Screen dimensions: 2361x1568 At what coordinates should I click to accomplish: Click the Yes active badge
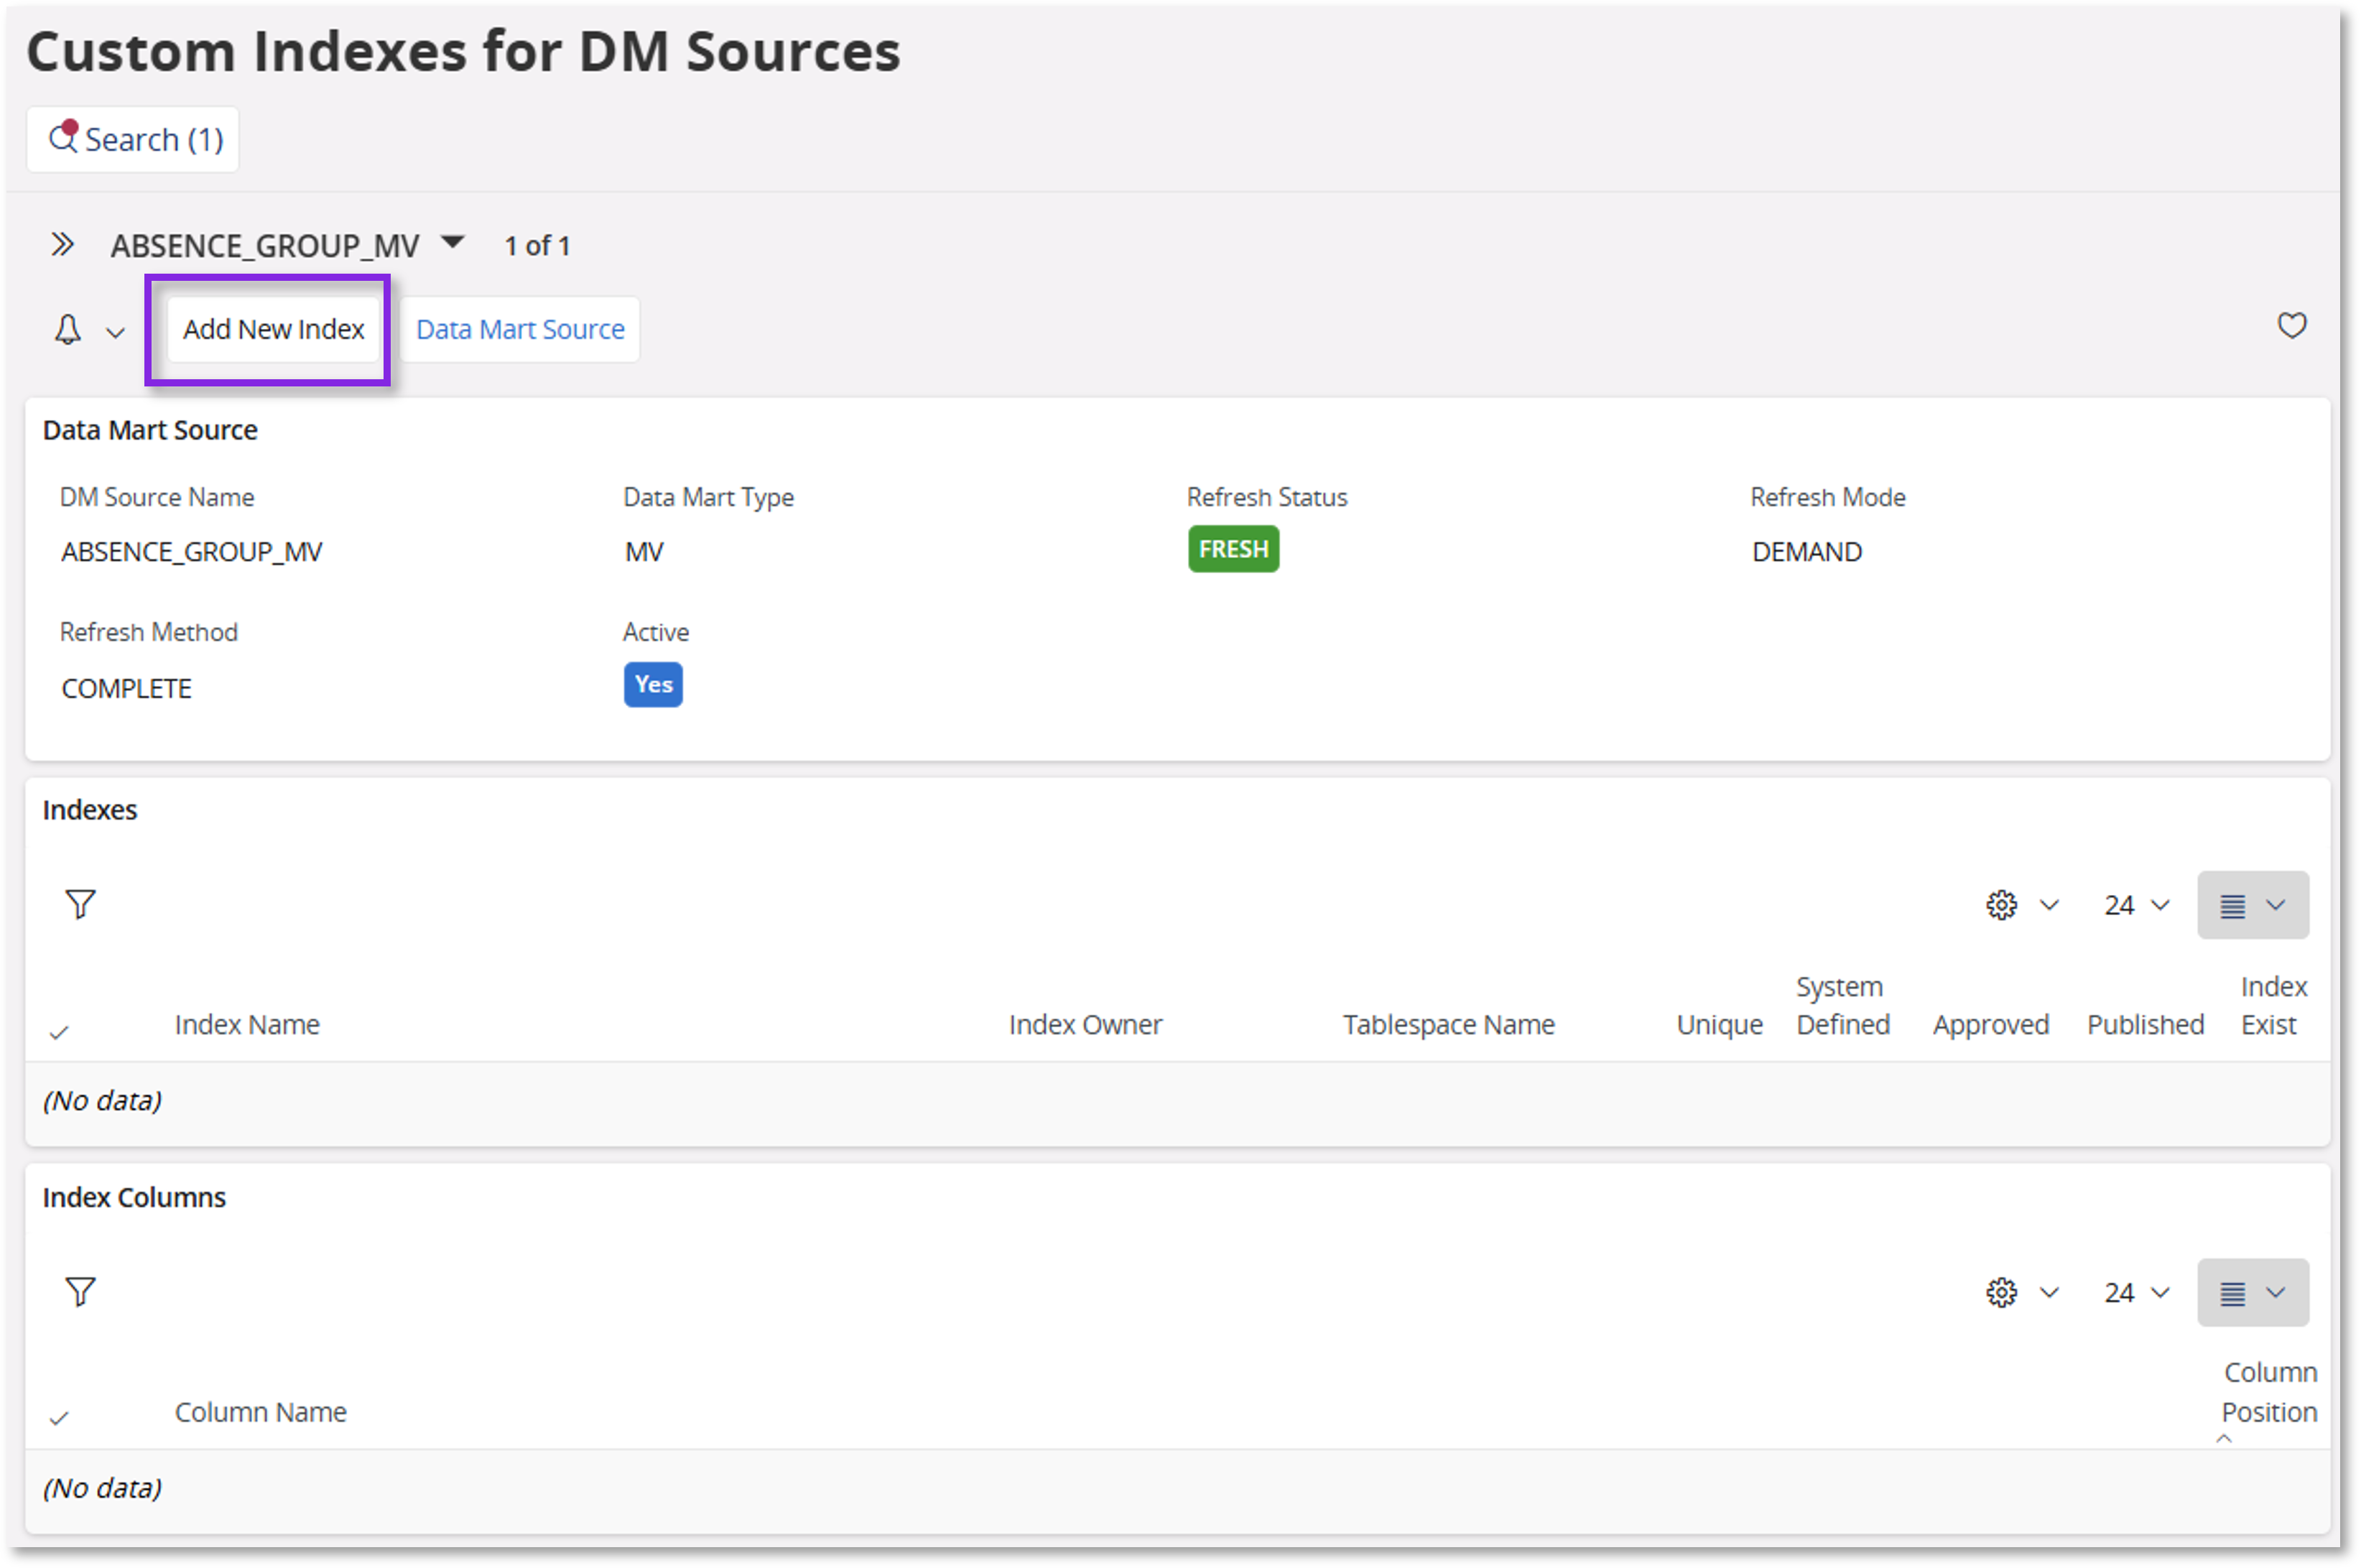653,685
